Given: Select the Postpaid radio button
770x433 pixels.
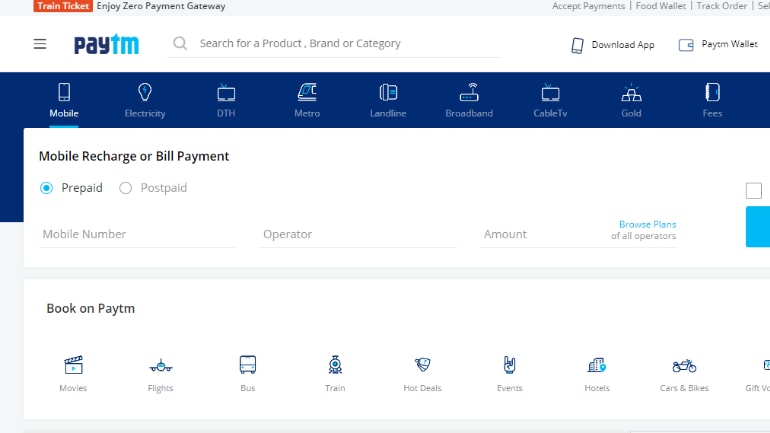Looking at the screenshot, I should [126, 188].
